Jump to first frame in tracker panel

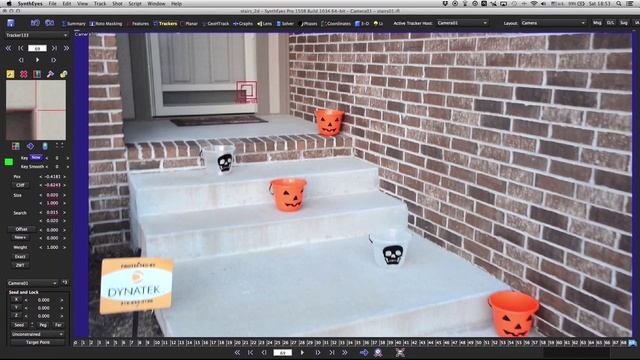[8, 48]
